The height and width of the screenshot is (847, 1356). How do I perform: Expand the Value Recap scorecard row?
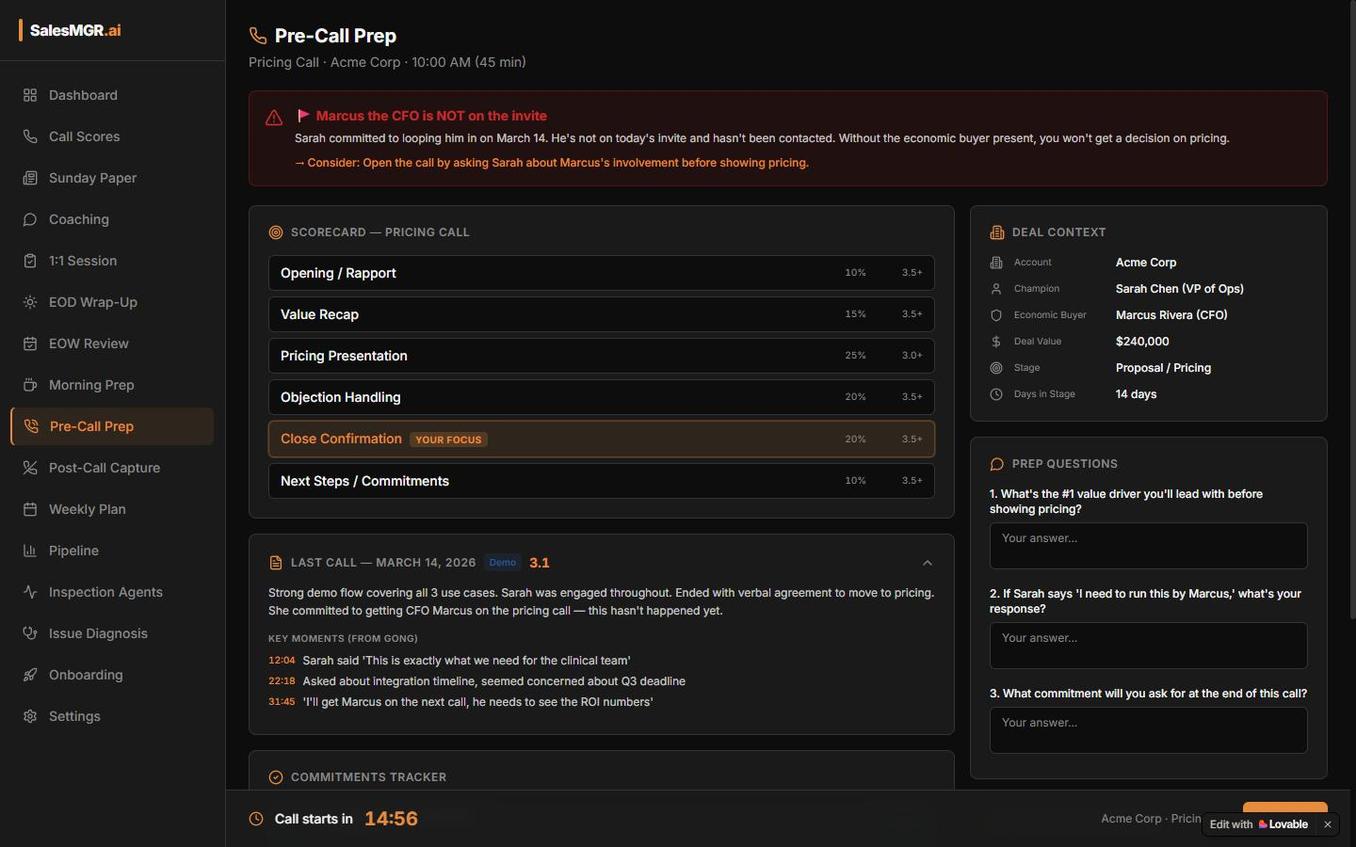pyautogui.click(x=601, y=314)
